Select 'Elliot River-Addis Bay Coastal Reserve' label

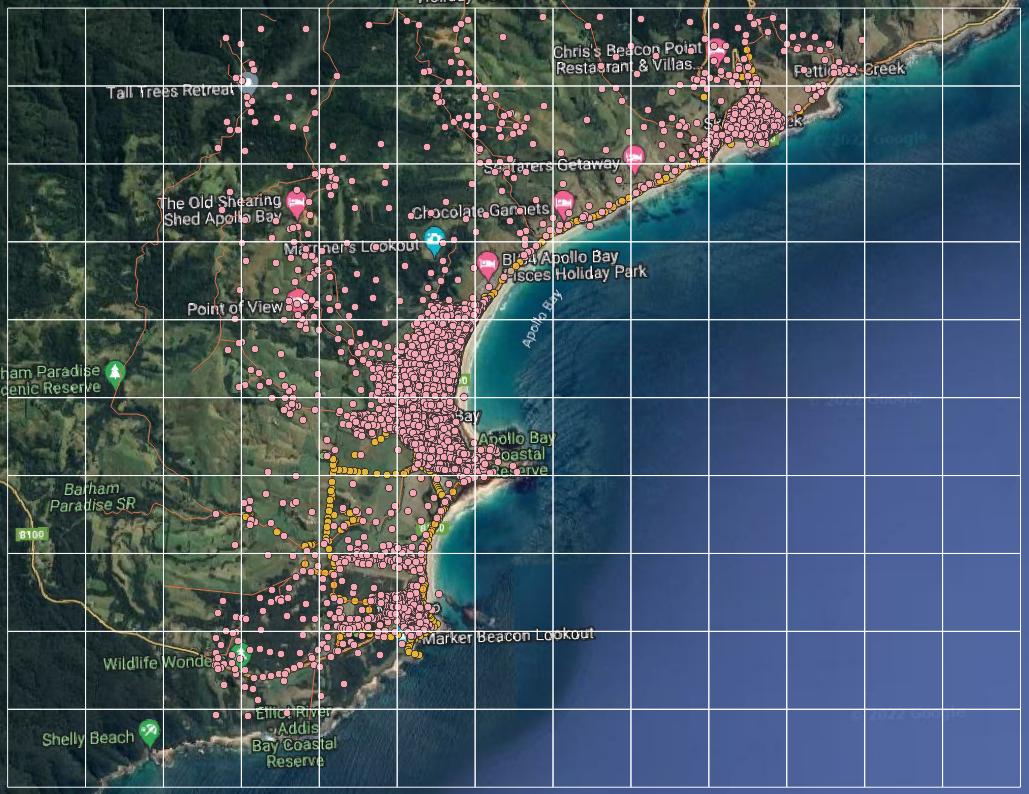point(295,736)
